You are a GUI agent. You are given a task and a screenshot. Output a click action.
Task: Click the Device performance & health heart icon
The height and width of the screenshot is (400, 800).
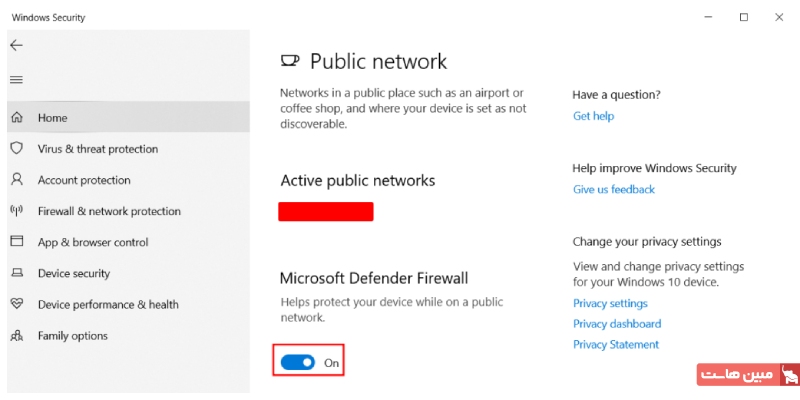point(16,304)
